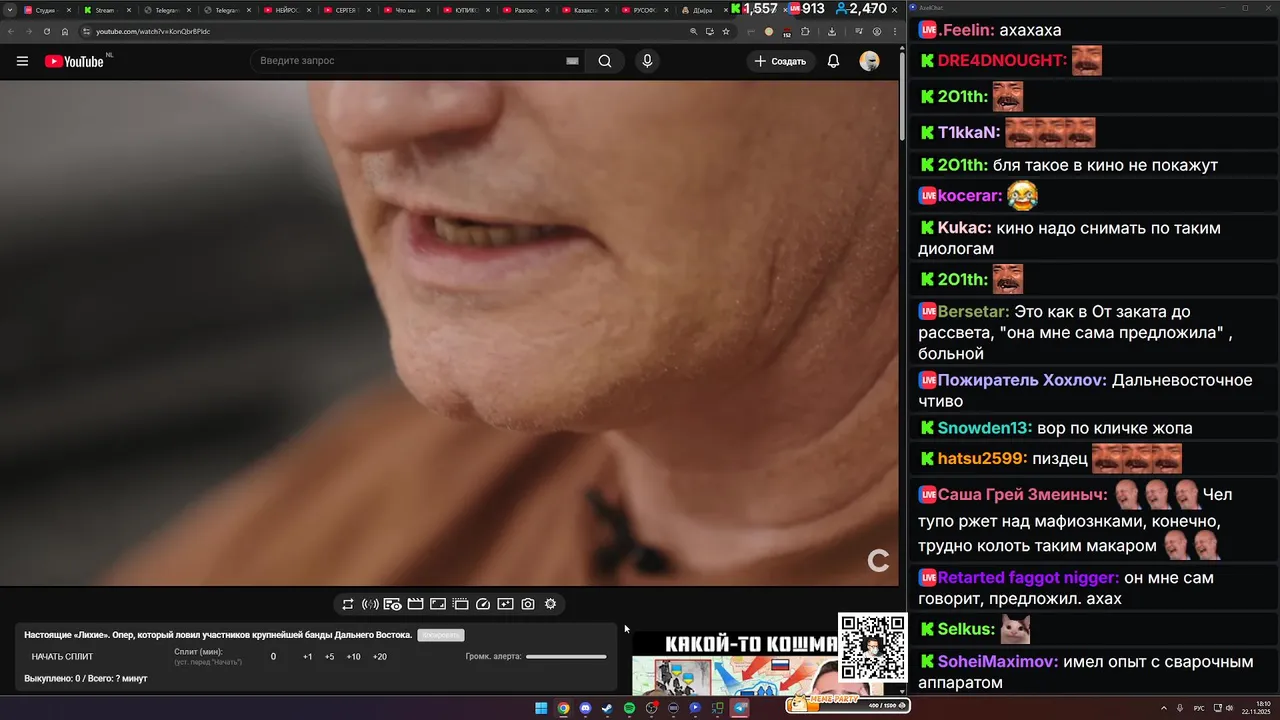Image resolution: width=1280 pixels, height=720 pixels.
Task: Adjust the Громк. алерта volume slider
Action: pos(566,657)
